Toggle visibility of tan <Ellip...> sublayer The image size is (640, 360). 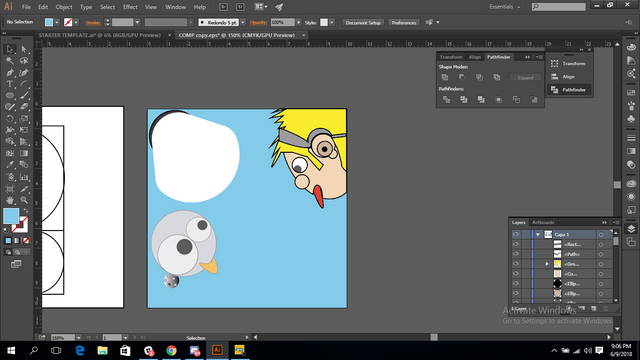pos(516,293)
